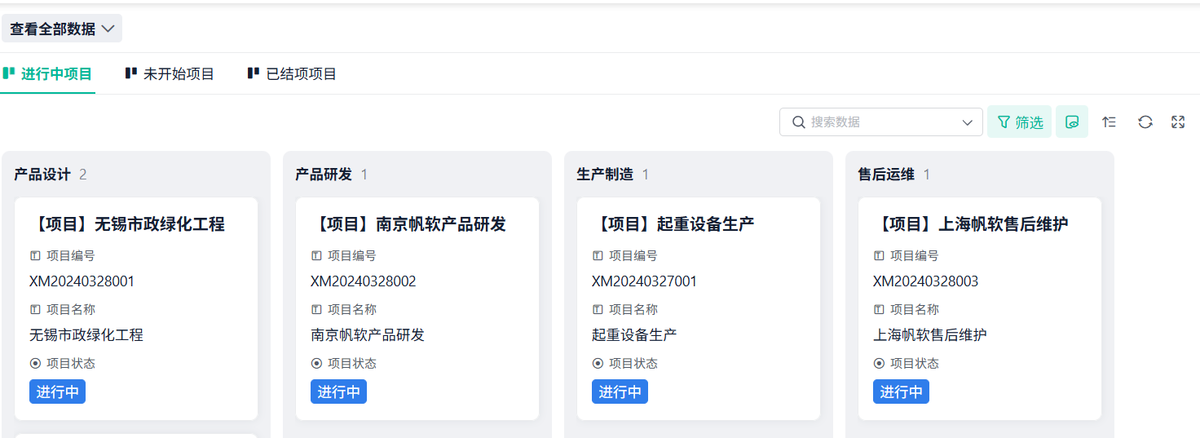The image size is (1200, 438).
Task: Click the kanban icon beside 已结项项目
Action: click(x=253, y=73)
